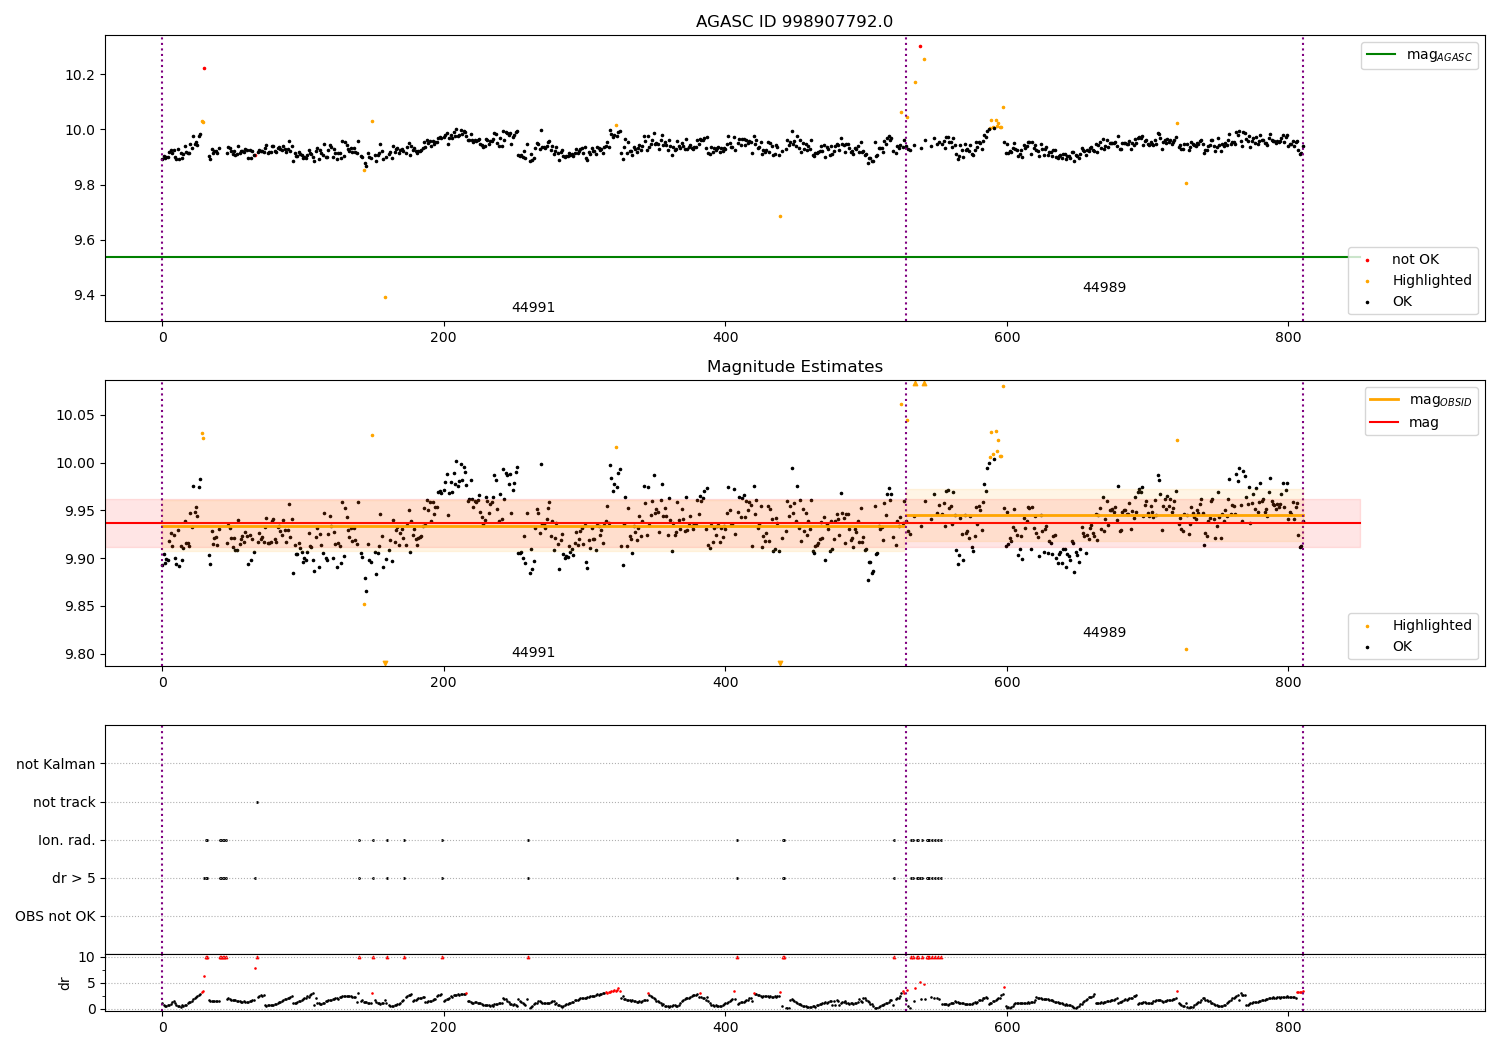Viewport: 1500px width, 1050px height.
Task: Click the "not track" row label
Action: click(x=64, y=802)
